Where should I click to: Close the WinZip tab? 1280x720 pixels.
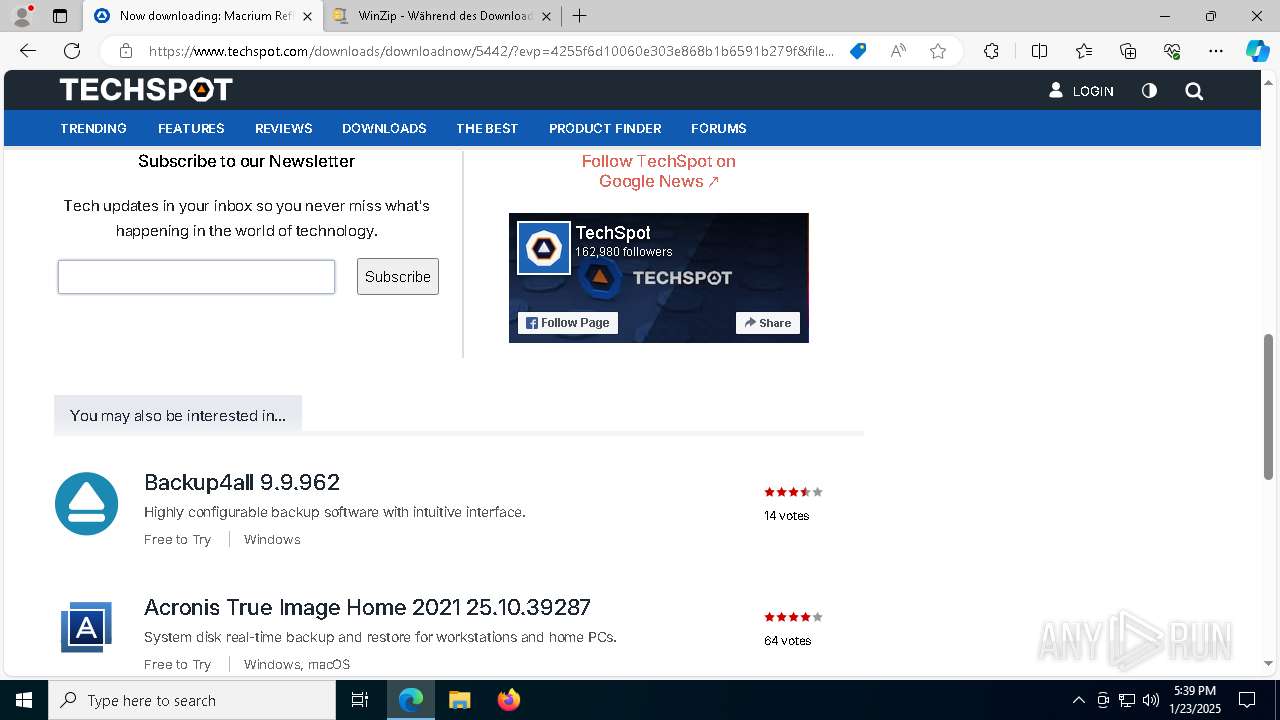point(546,16)
